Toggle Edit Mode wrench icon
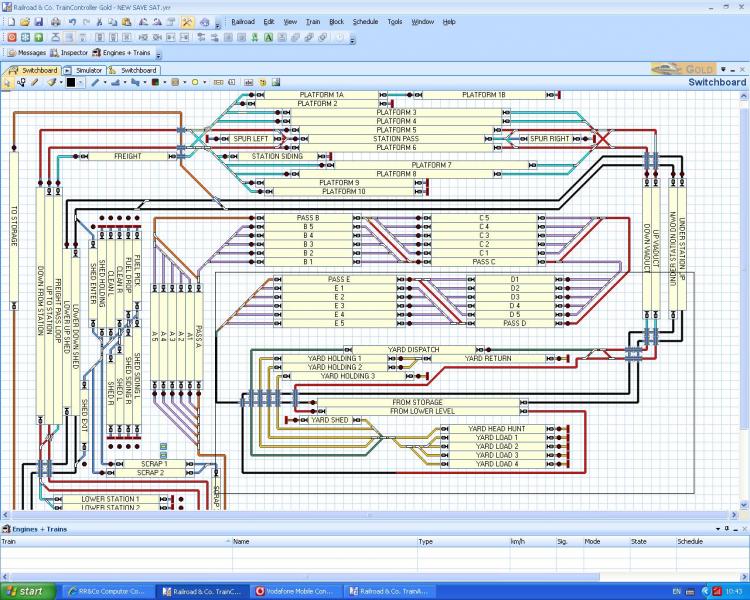The height and width of the screenshot is (600, 750). [187, 21]
